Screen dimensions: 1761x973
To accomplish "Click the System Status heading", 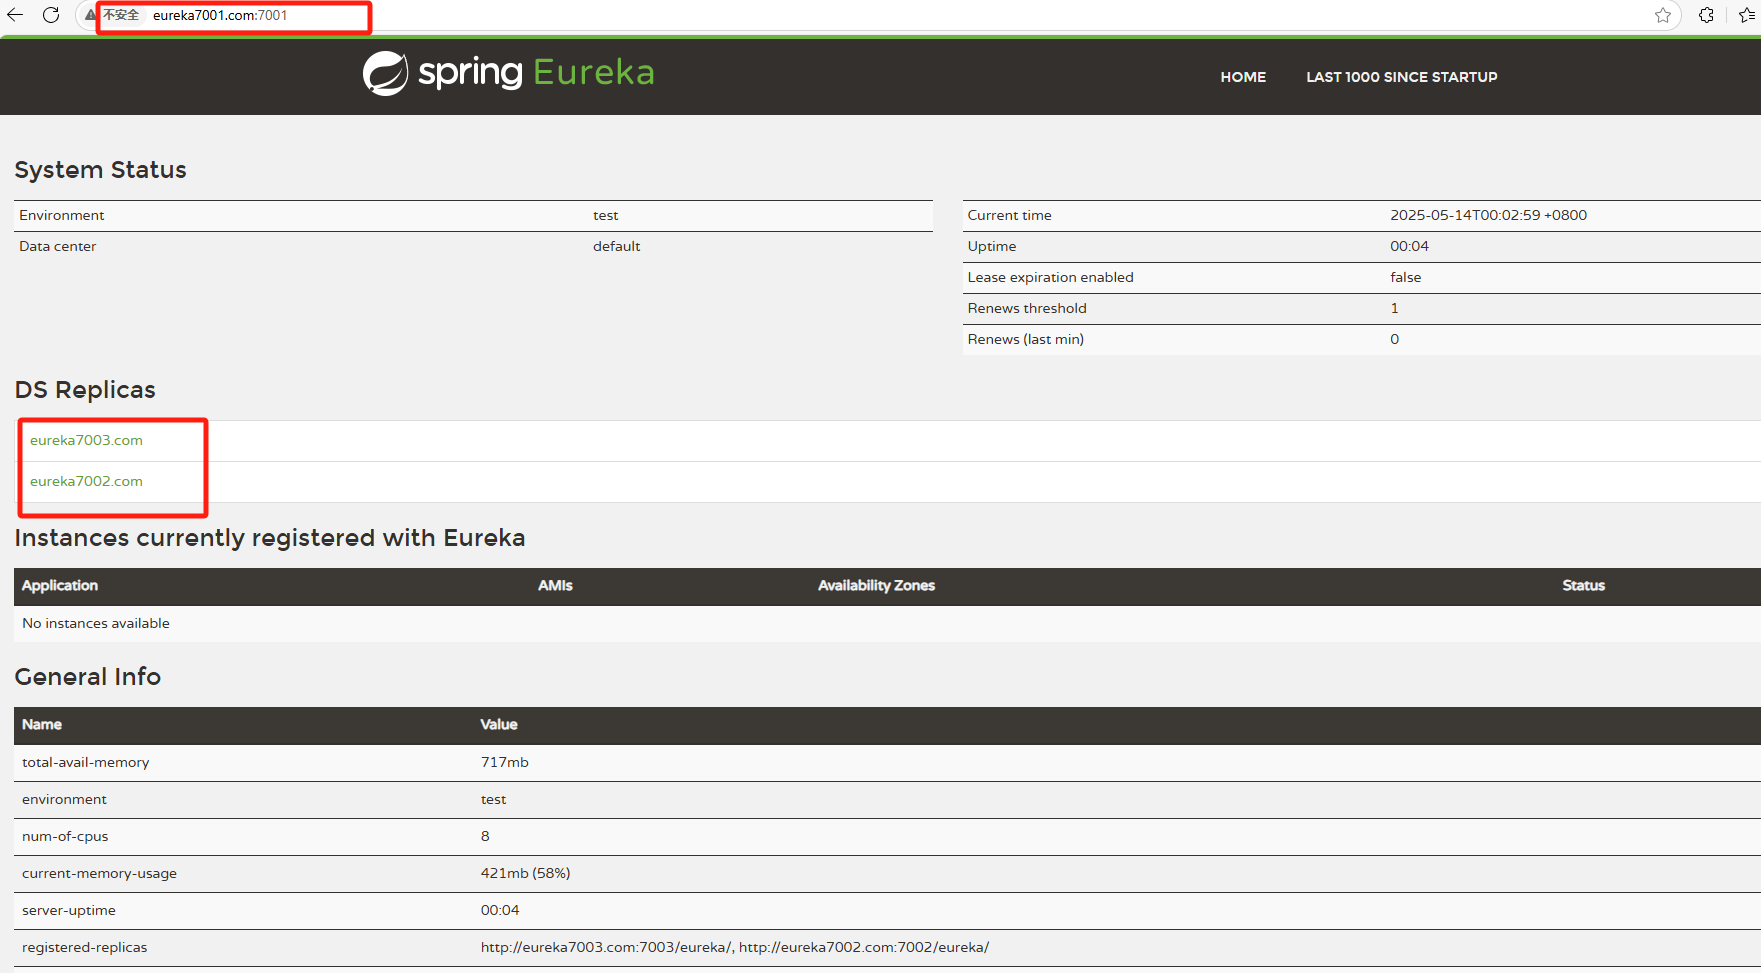I will 100,170.
